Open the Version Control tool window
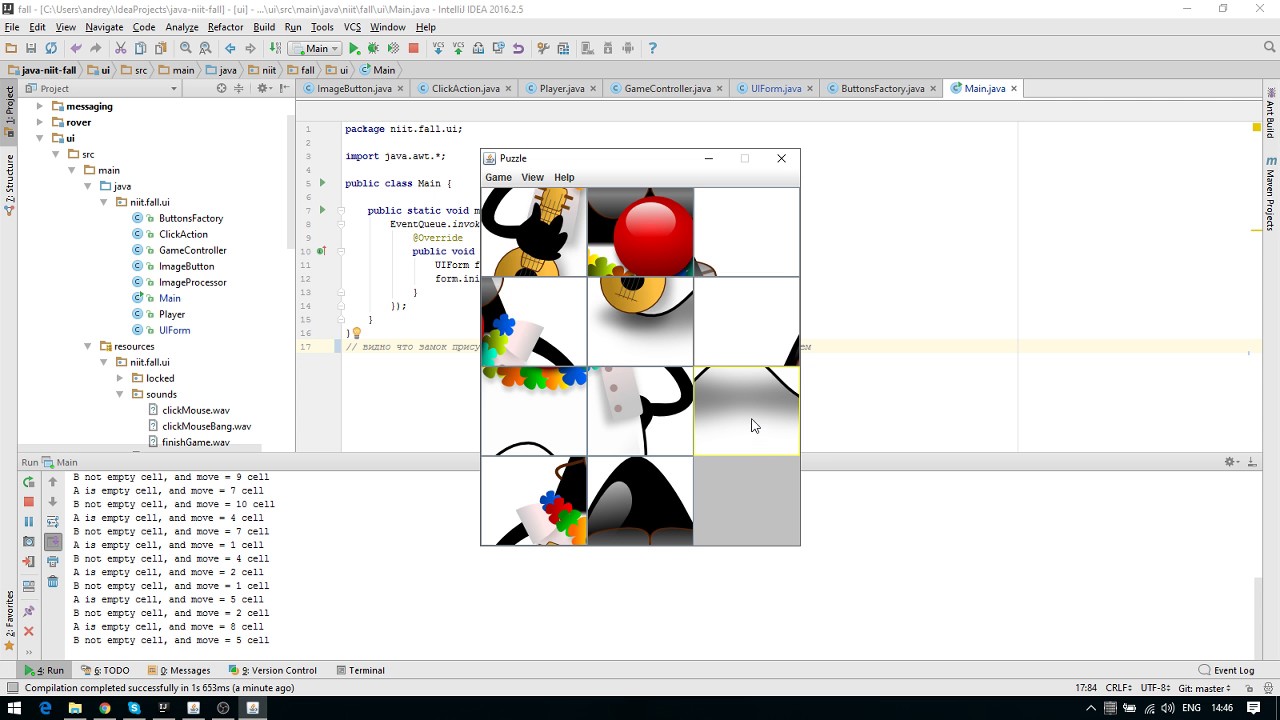The image size is (1280, 720). click(x=273, y=670)
